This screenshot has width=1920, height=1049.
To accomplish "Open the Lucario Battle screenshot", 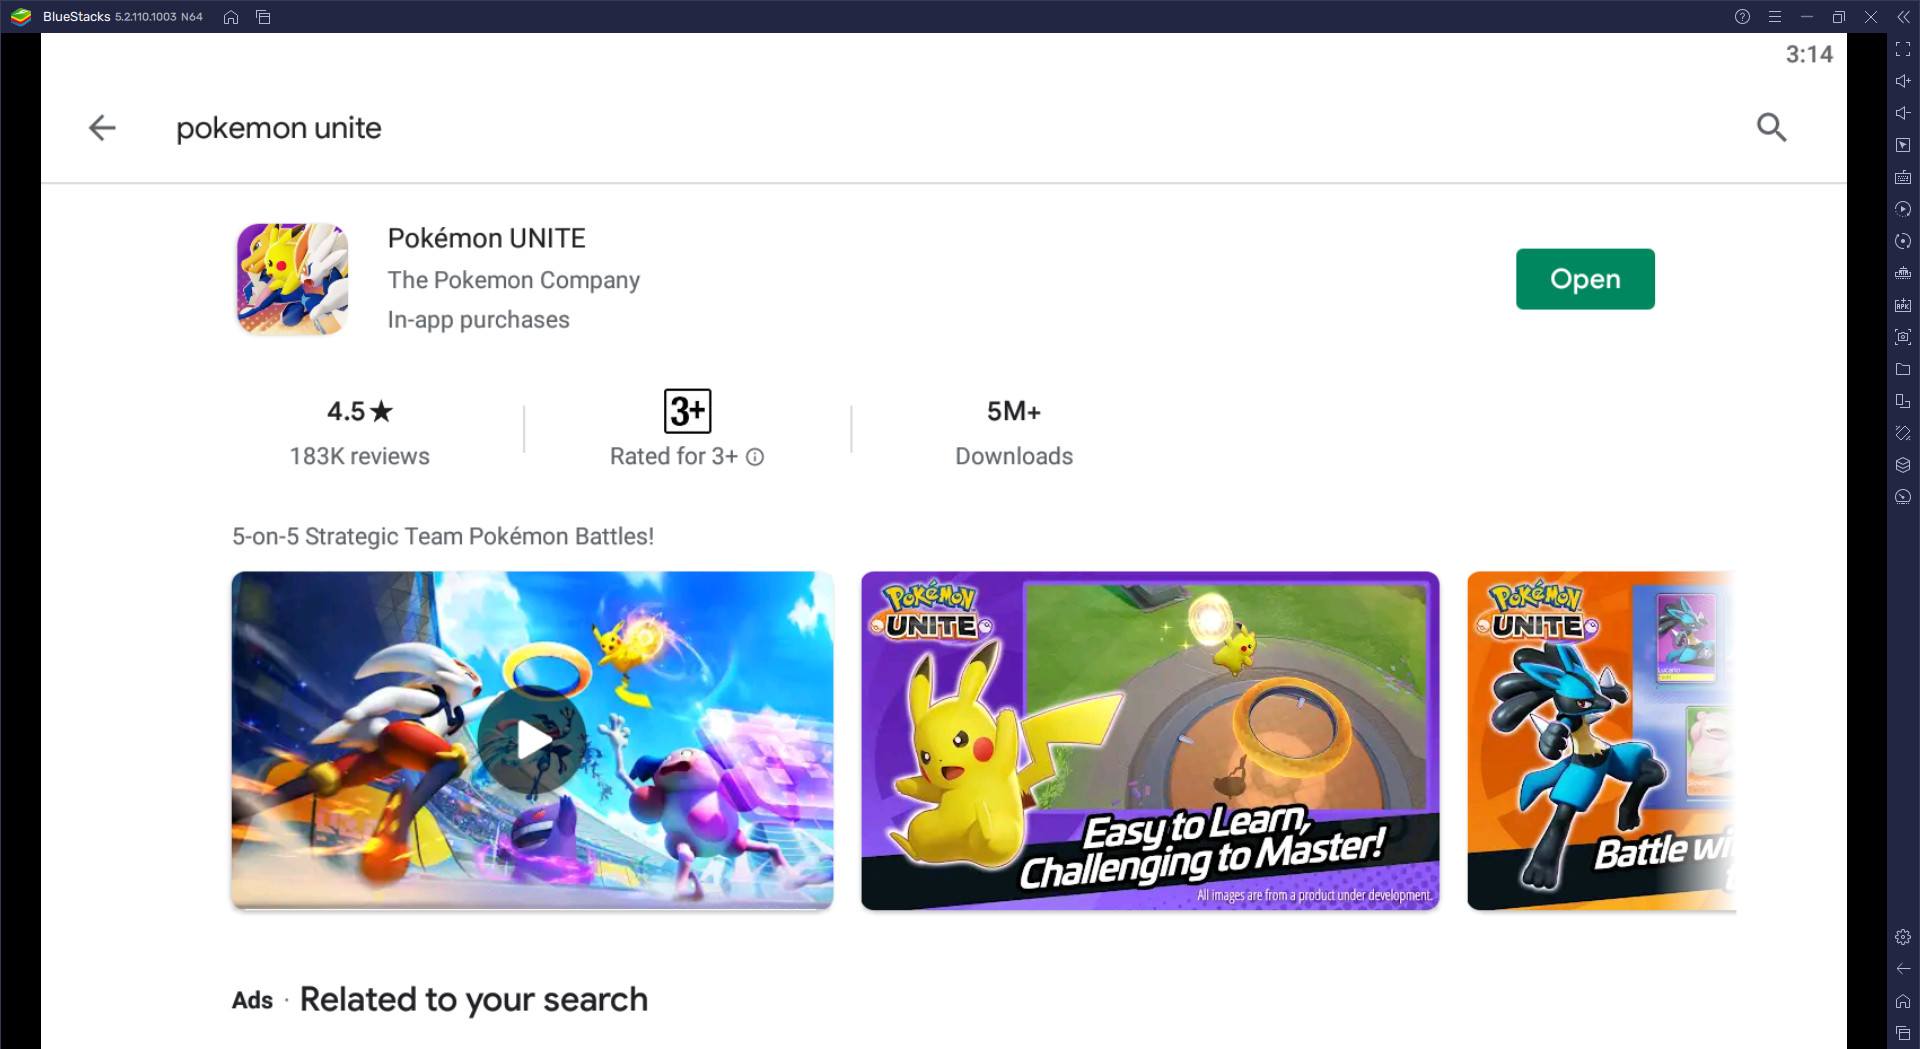I will coord(1601,741).
